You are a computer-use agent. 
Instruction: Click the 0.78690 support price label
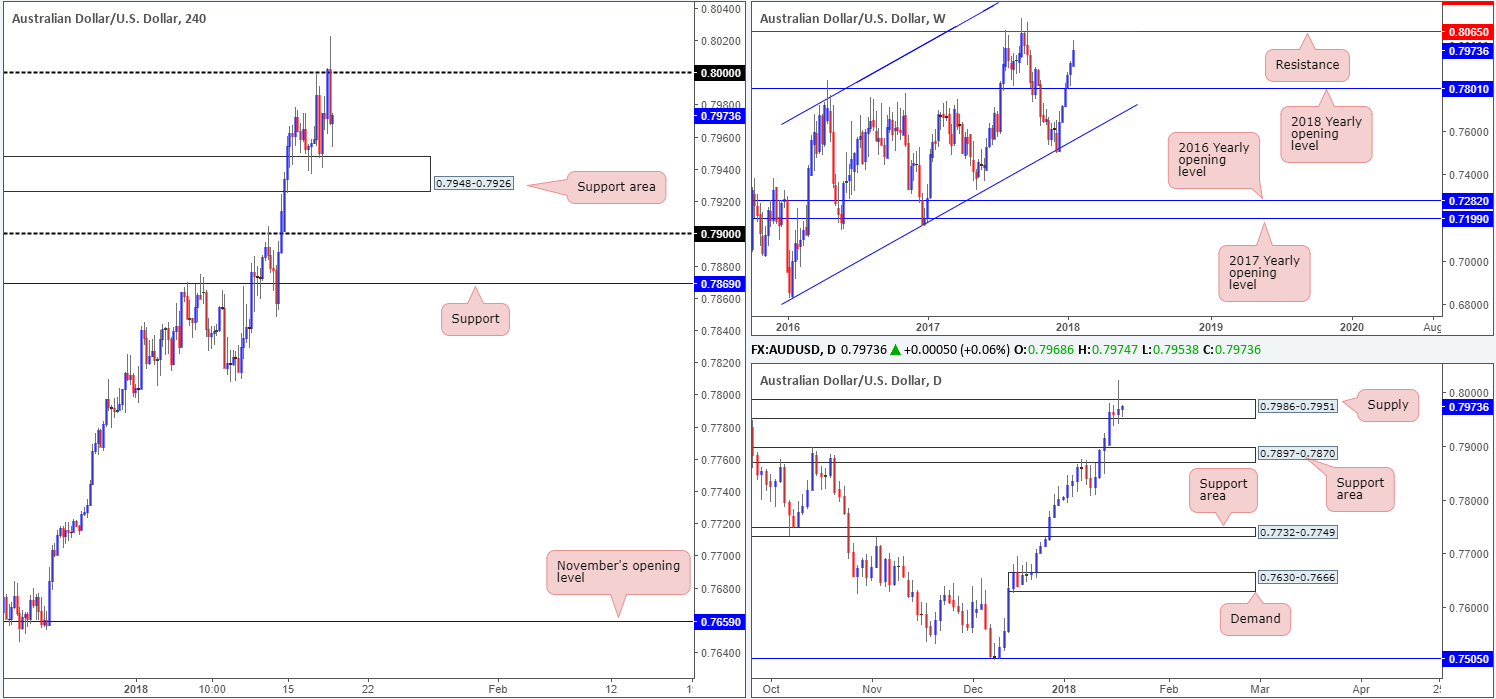click(720, 284)
